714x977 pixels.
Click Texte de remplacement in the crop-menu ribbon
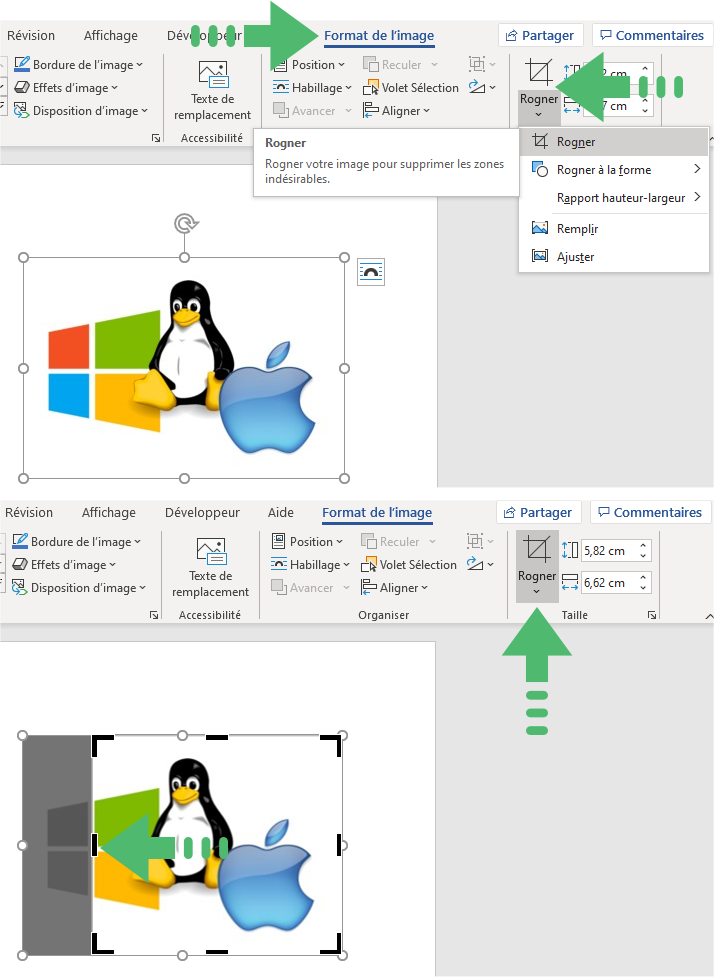(x=212, y=90)
